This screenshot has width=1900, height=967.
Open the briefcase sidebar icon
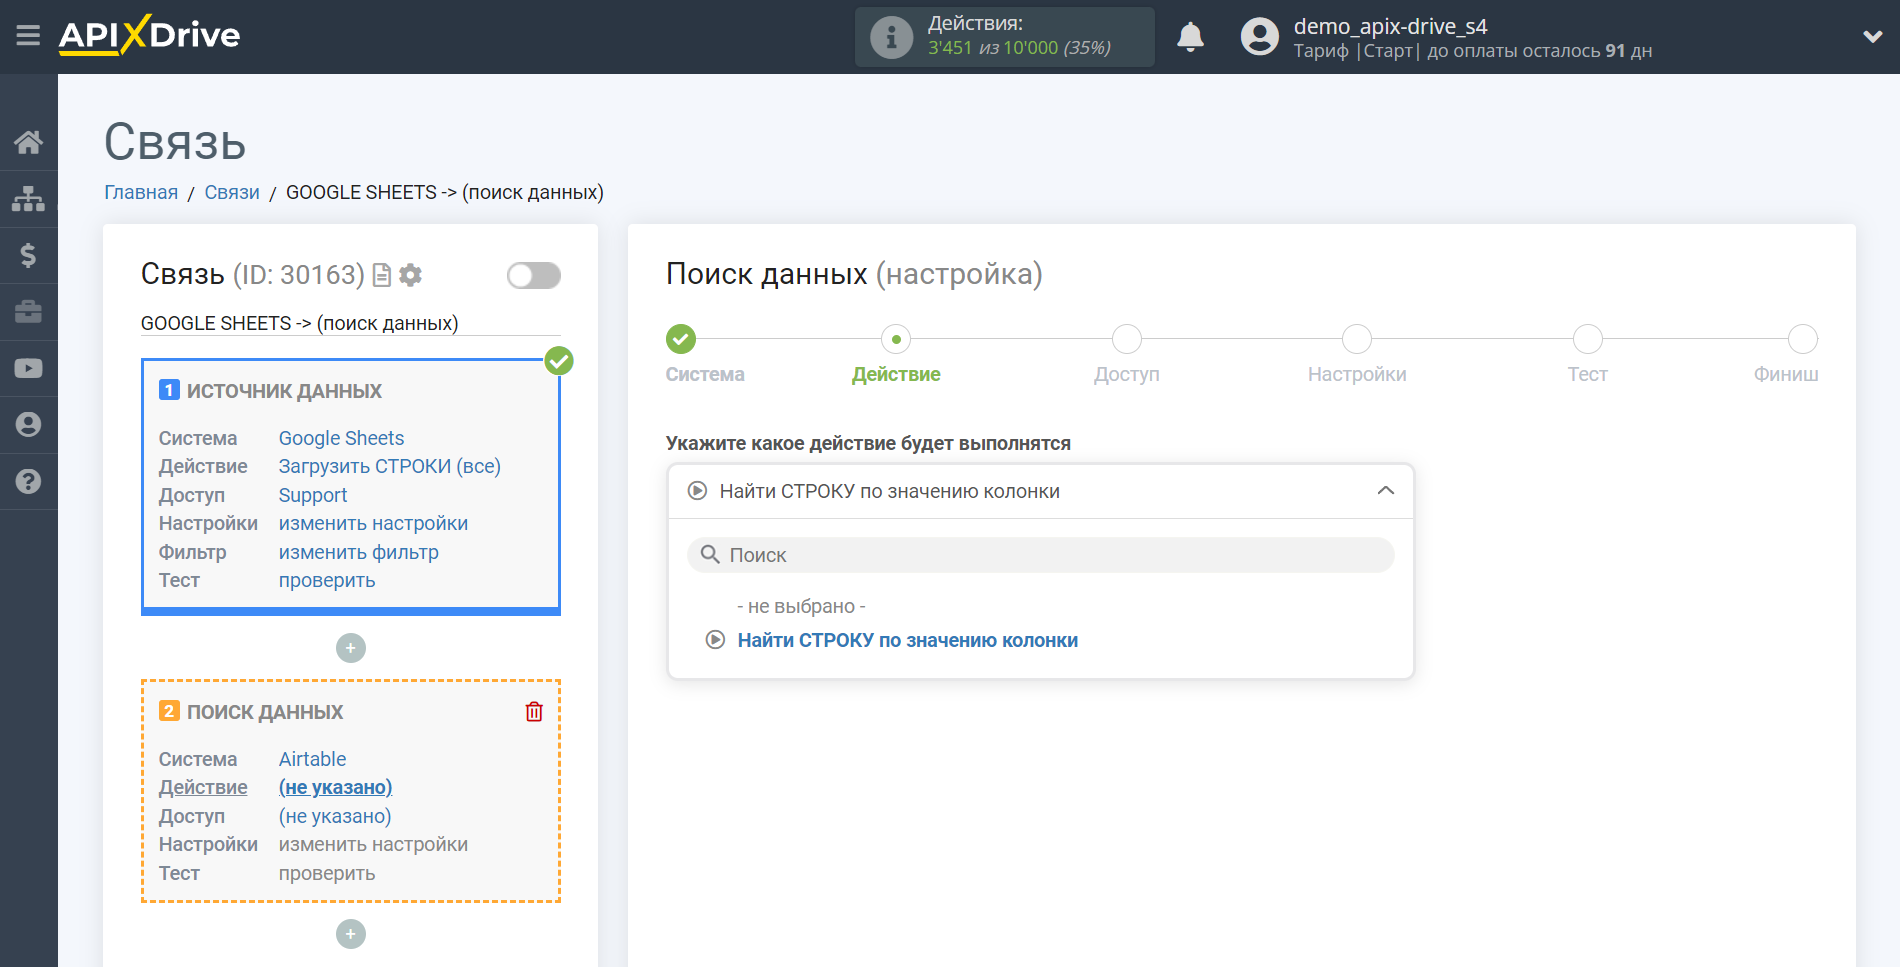pyautogui.click(x=28, y=312)
